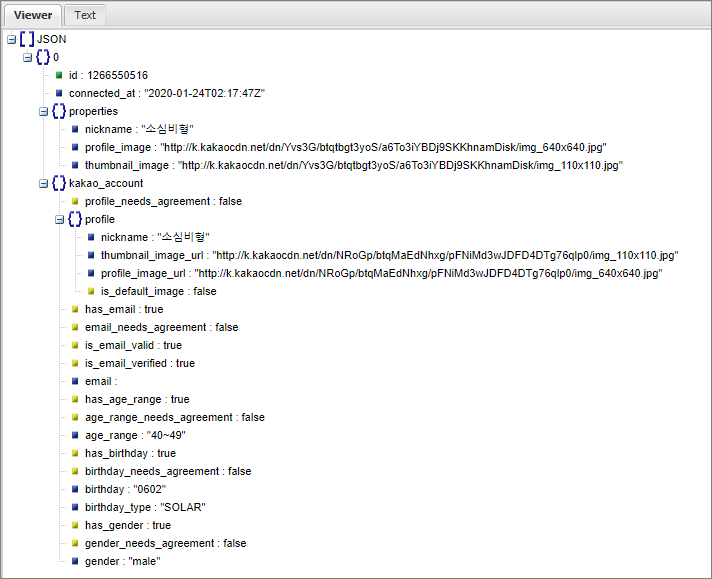Click the string icon beside email
This screenshot has height=579, width=712.
(75, 381)
